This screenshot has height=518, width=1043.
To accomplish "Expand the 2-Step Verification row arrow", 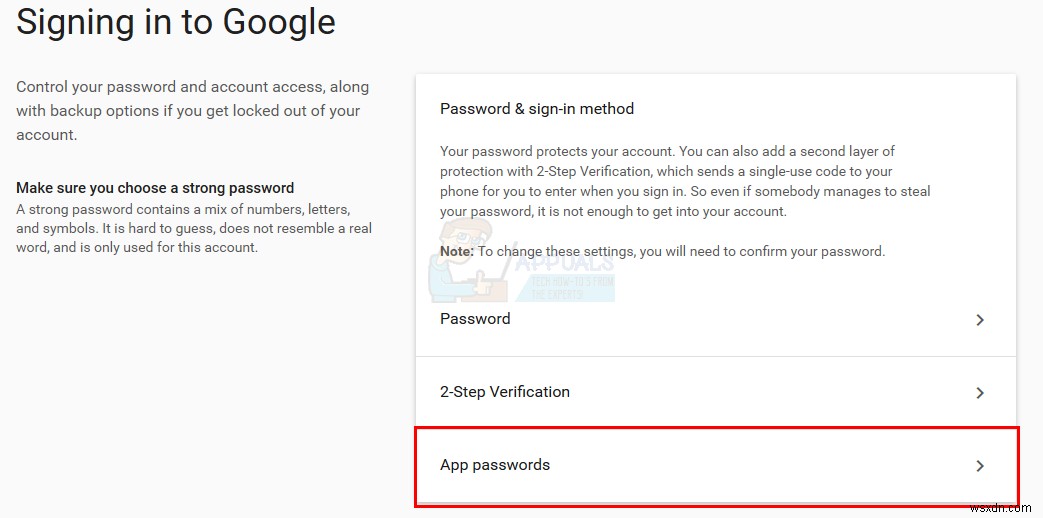I will [980, 393].
